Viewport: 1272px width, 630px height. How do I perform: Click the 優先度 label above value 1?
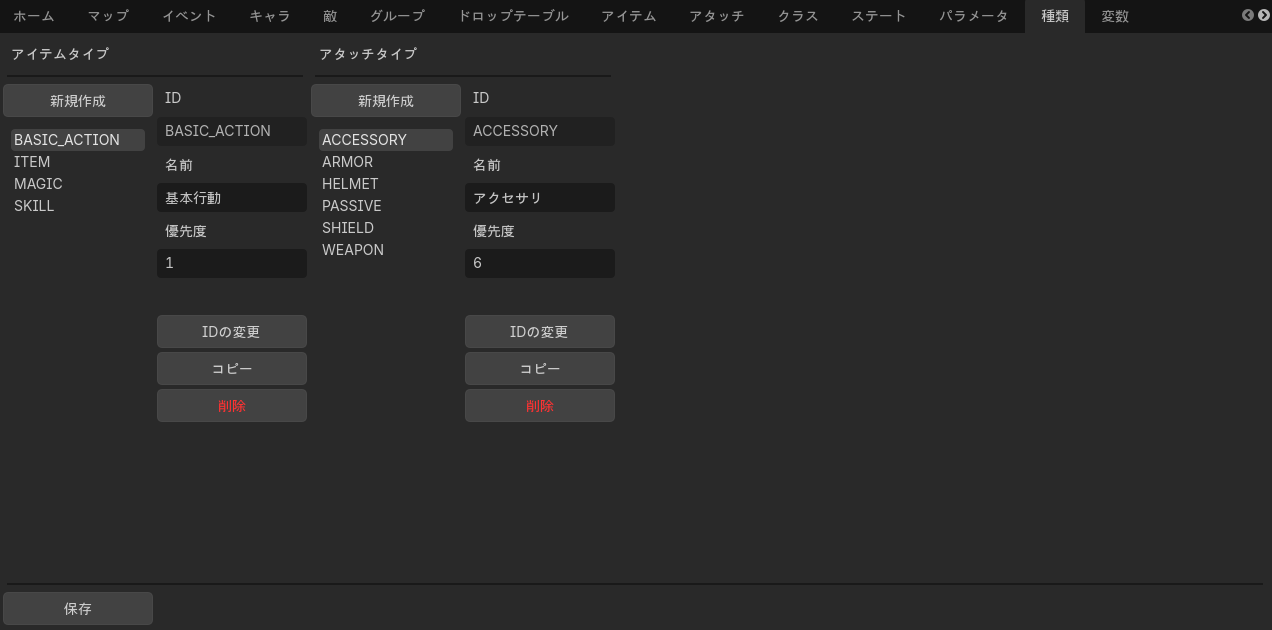(x=186, y=231)
